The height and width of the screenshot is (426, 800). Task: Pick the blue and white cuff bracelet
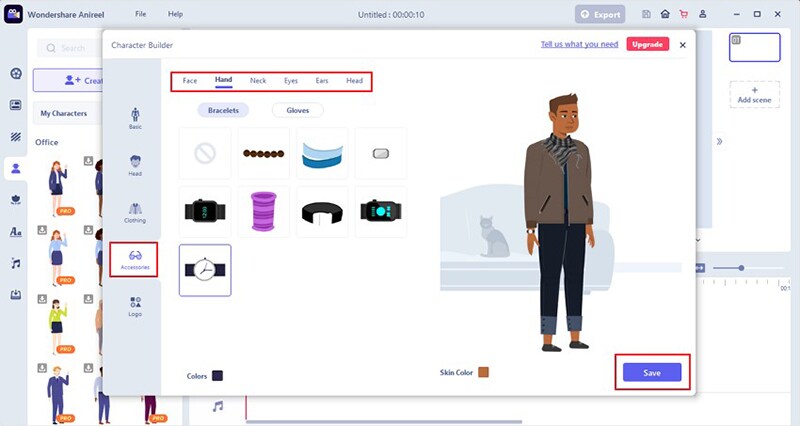click(322, 153)
